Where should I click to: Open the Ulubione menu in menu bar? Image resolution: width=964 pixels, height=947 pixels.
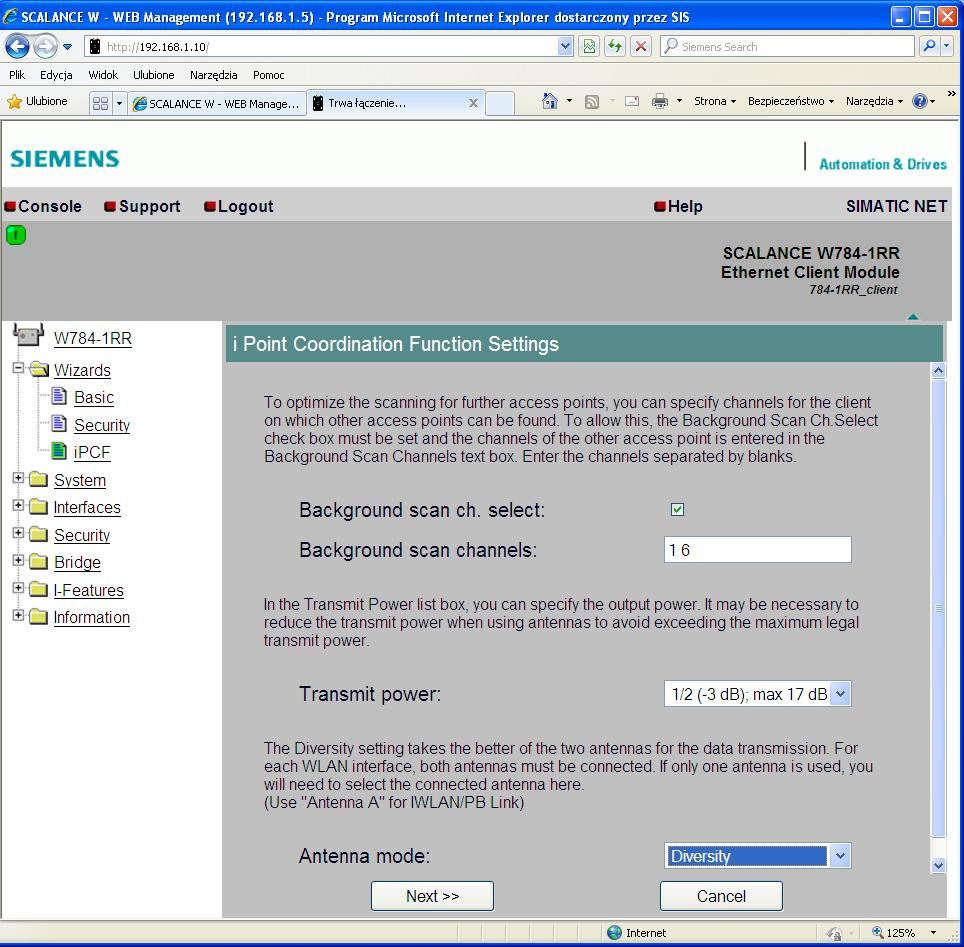154,75
